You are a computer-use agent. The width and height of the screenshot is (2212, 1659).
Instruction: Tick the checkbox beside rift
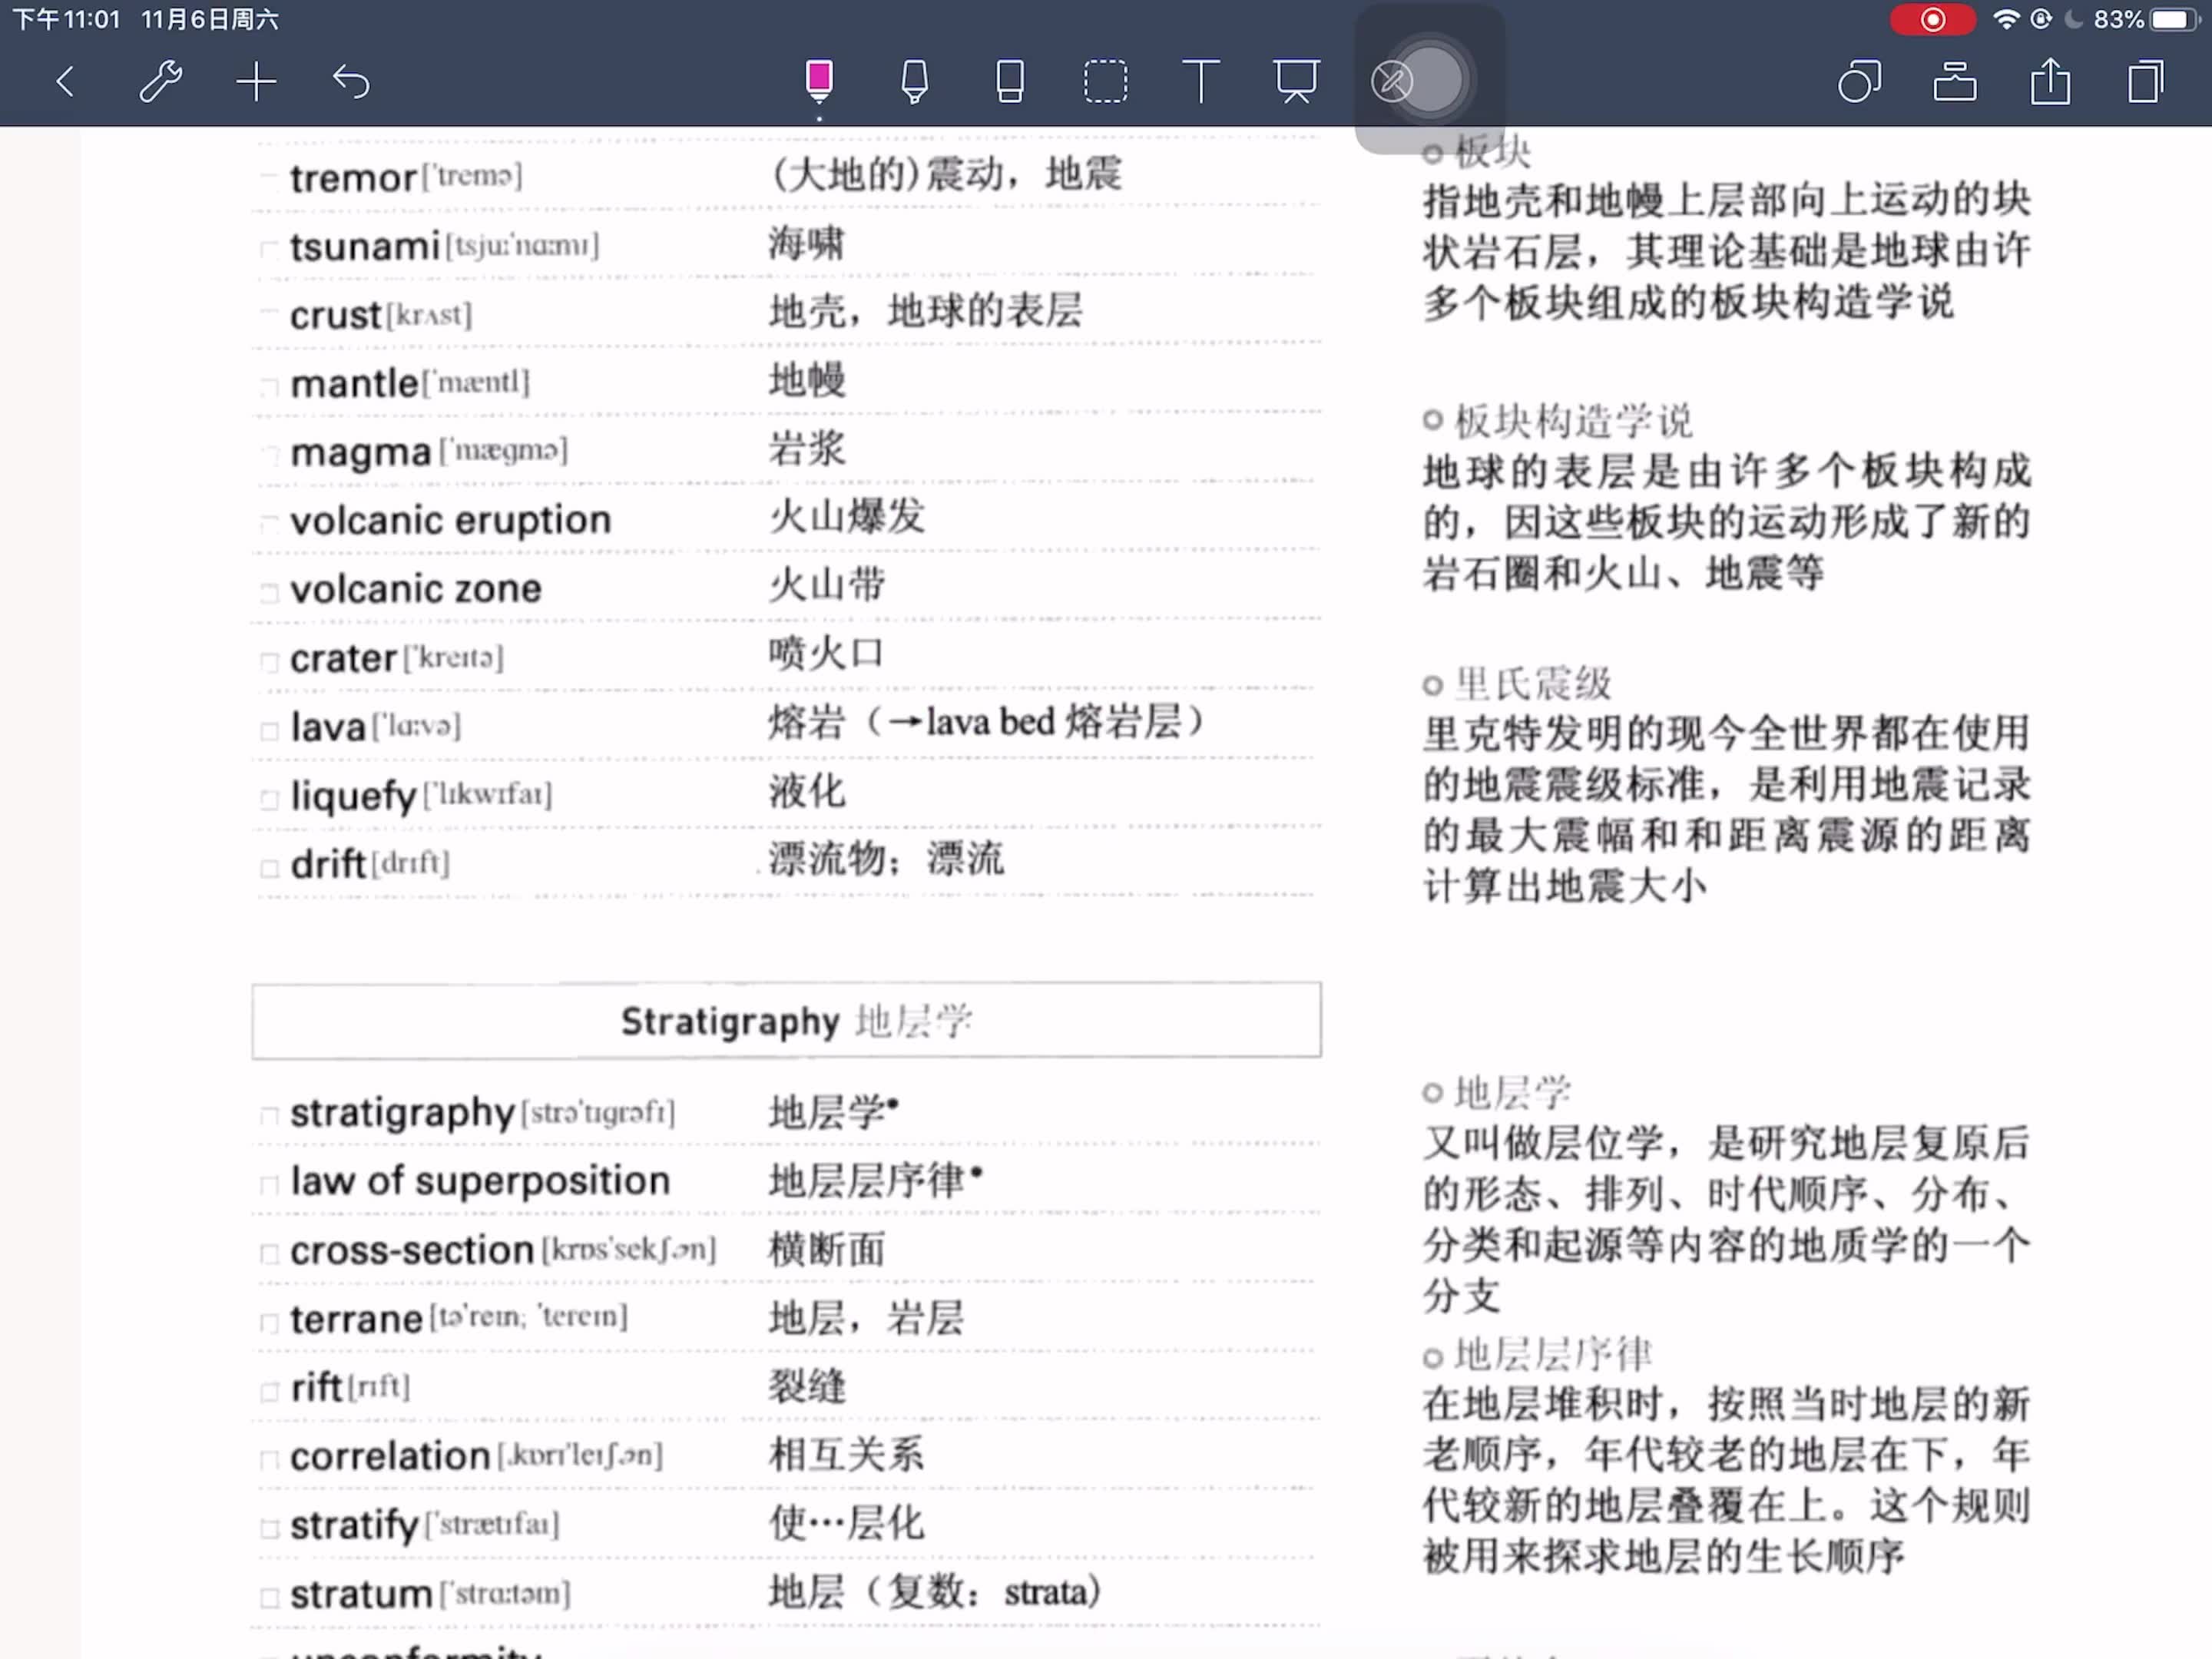point(268,1391)
